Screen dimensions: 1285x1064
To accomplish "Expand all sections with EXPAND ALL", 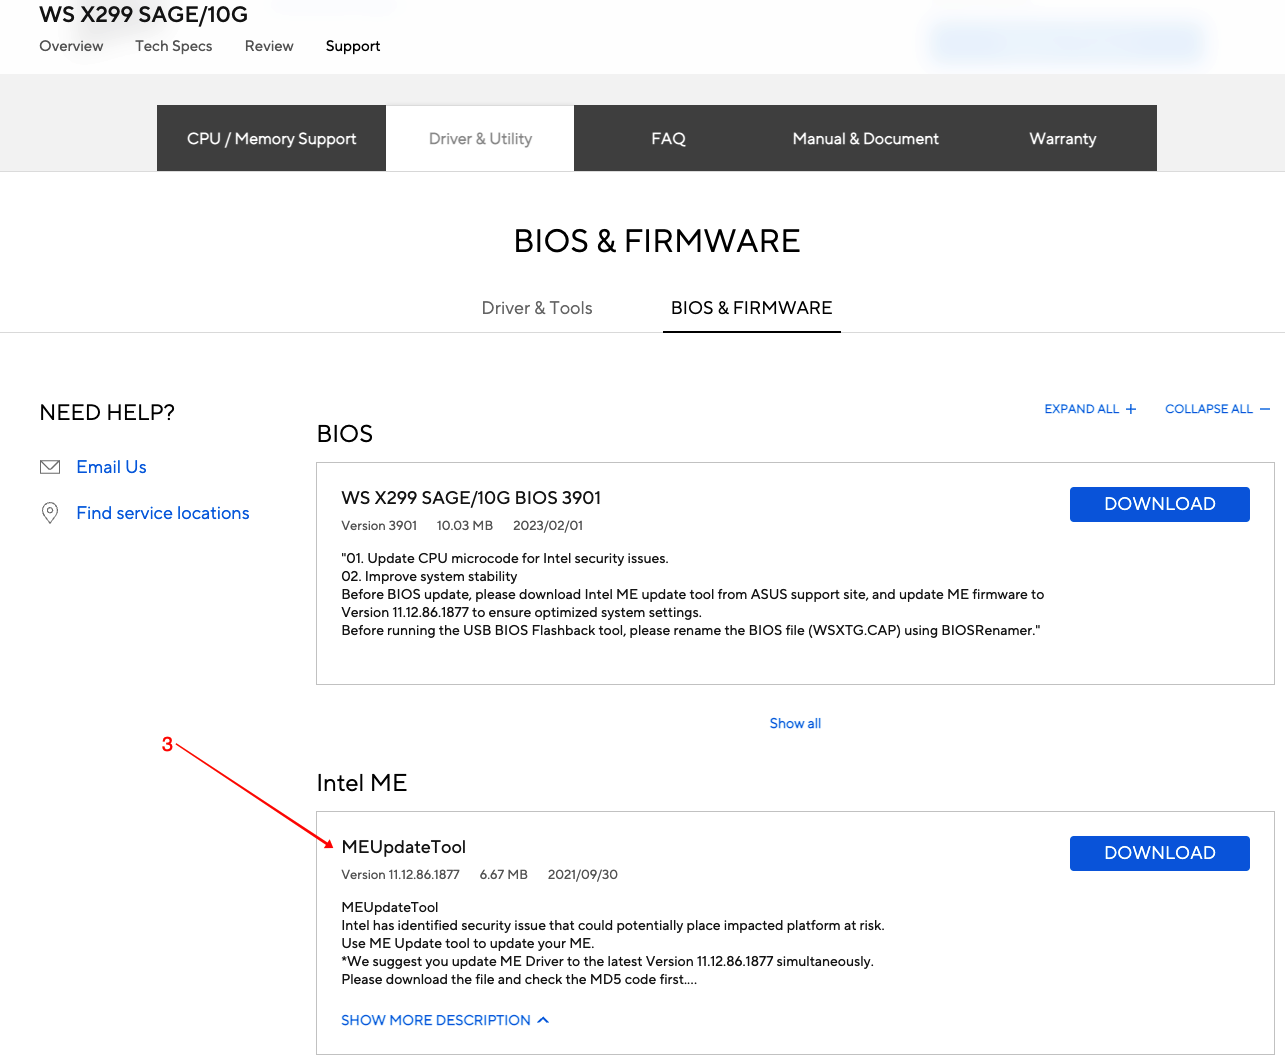I will (x=1082, y=409).
